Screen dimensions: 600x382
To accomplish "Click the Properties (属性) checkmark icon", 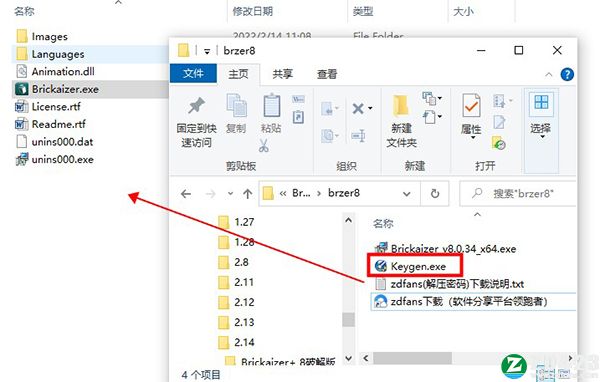I will coord(471,105).
